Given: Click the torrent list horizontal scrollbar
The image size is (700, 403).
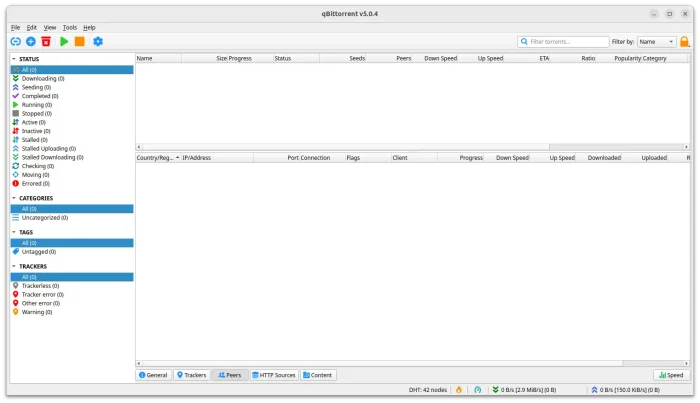Looking at the screenshot, I should coord(340,147).
